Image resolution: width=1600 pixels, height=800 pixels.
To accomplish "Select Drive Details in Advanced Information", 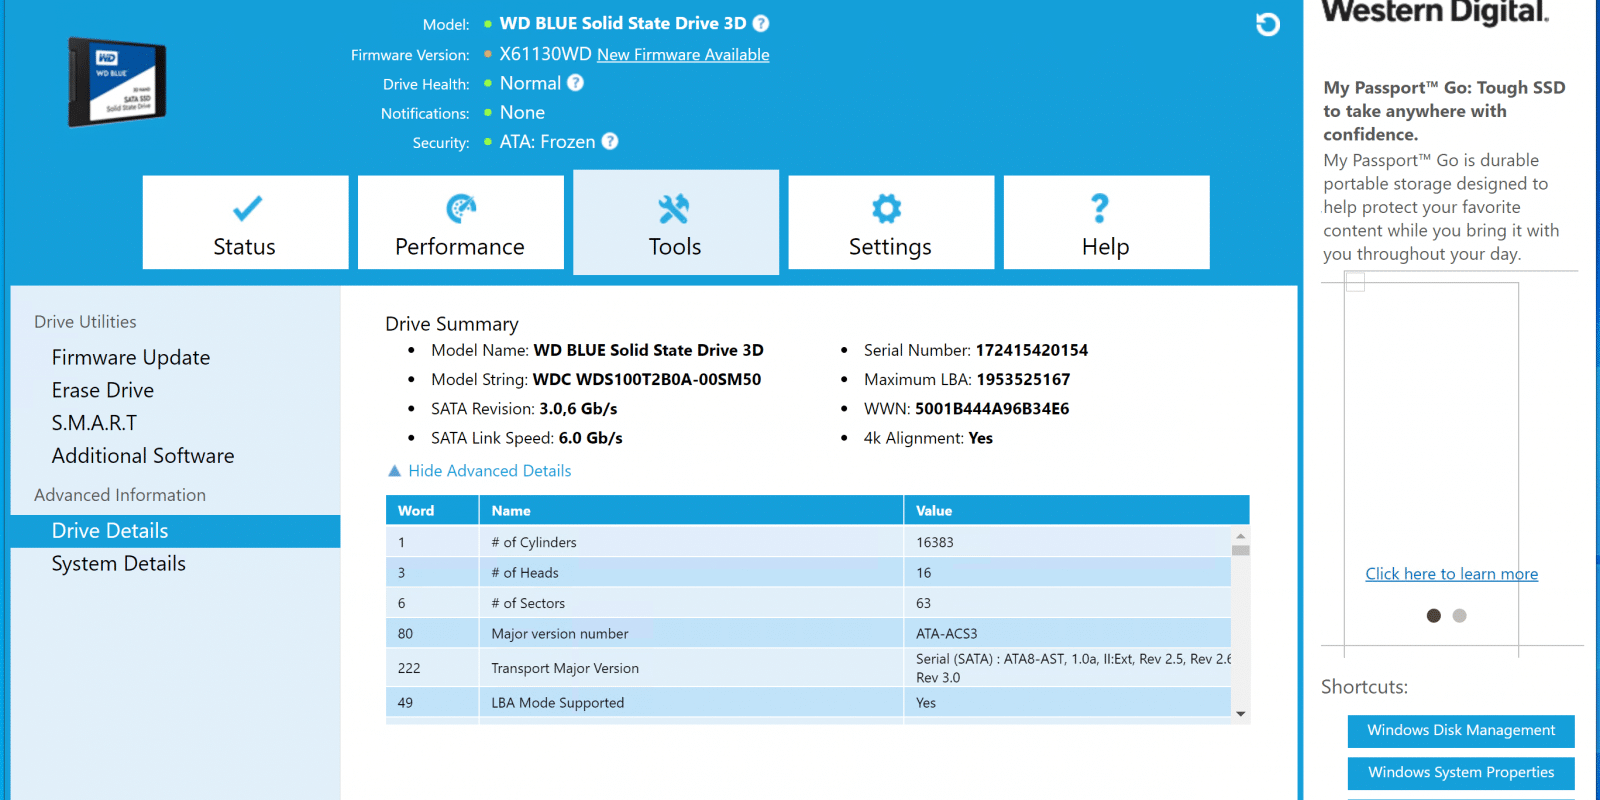I will coord(175,531).
